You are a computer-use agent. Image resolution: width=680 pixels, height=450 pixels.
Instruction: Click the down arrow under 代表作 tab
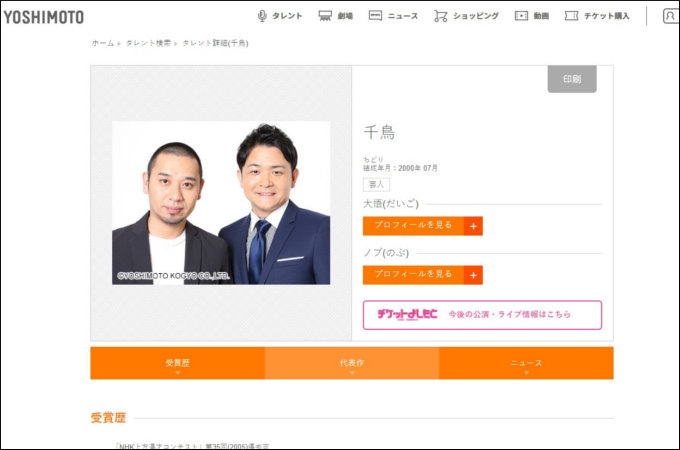(x=352, y=373)
